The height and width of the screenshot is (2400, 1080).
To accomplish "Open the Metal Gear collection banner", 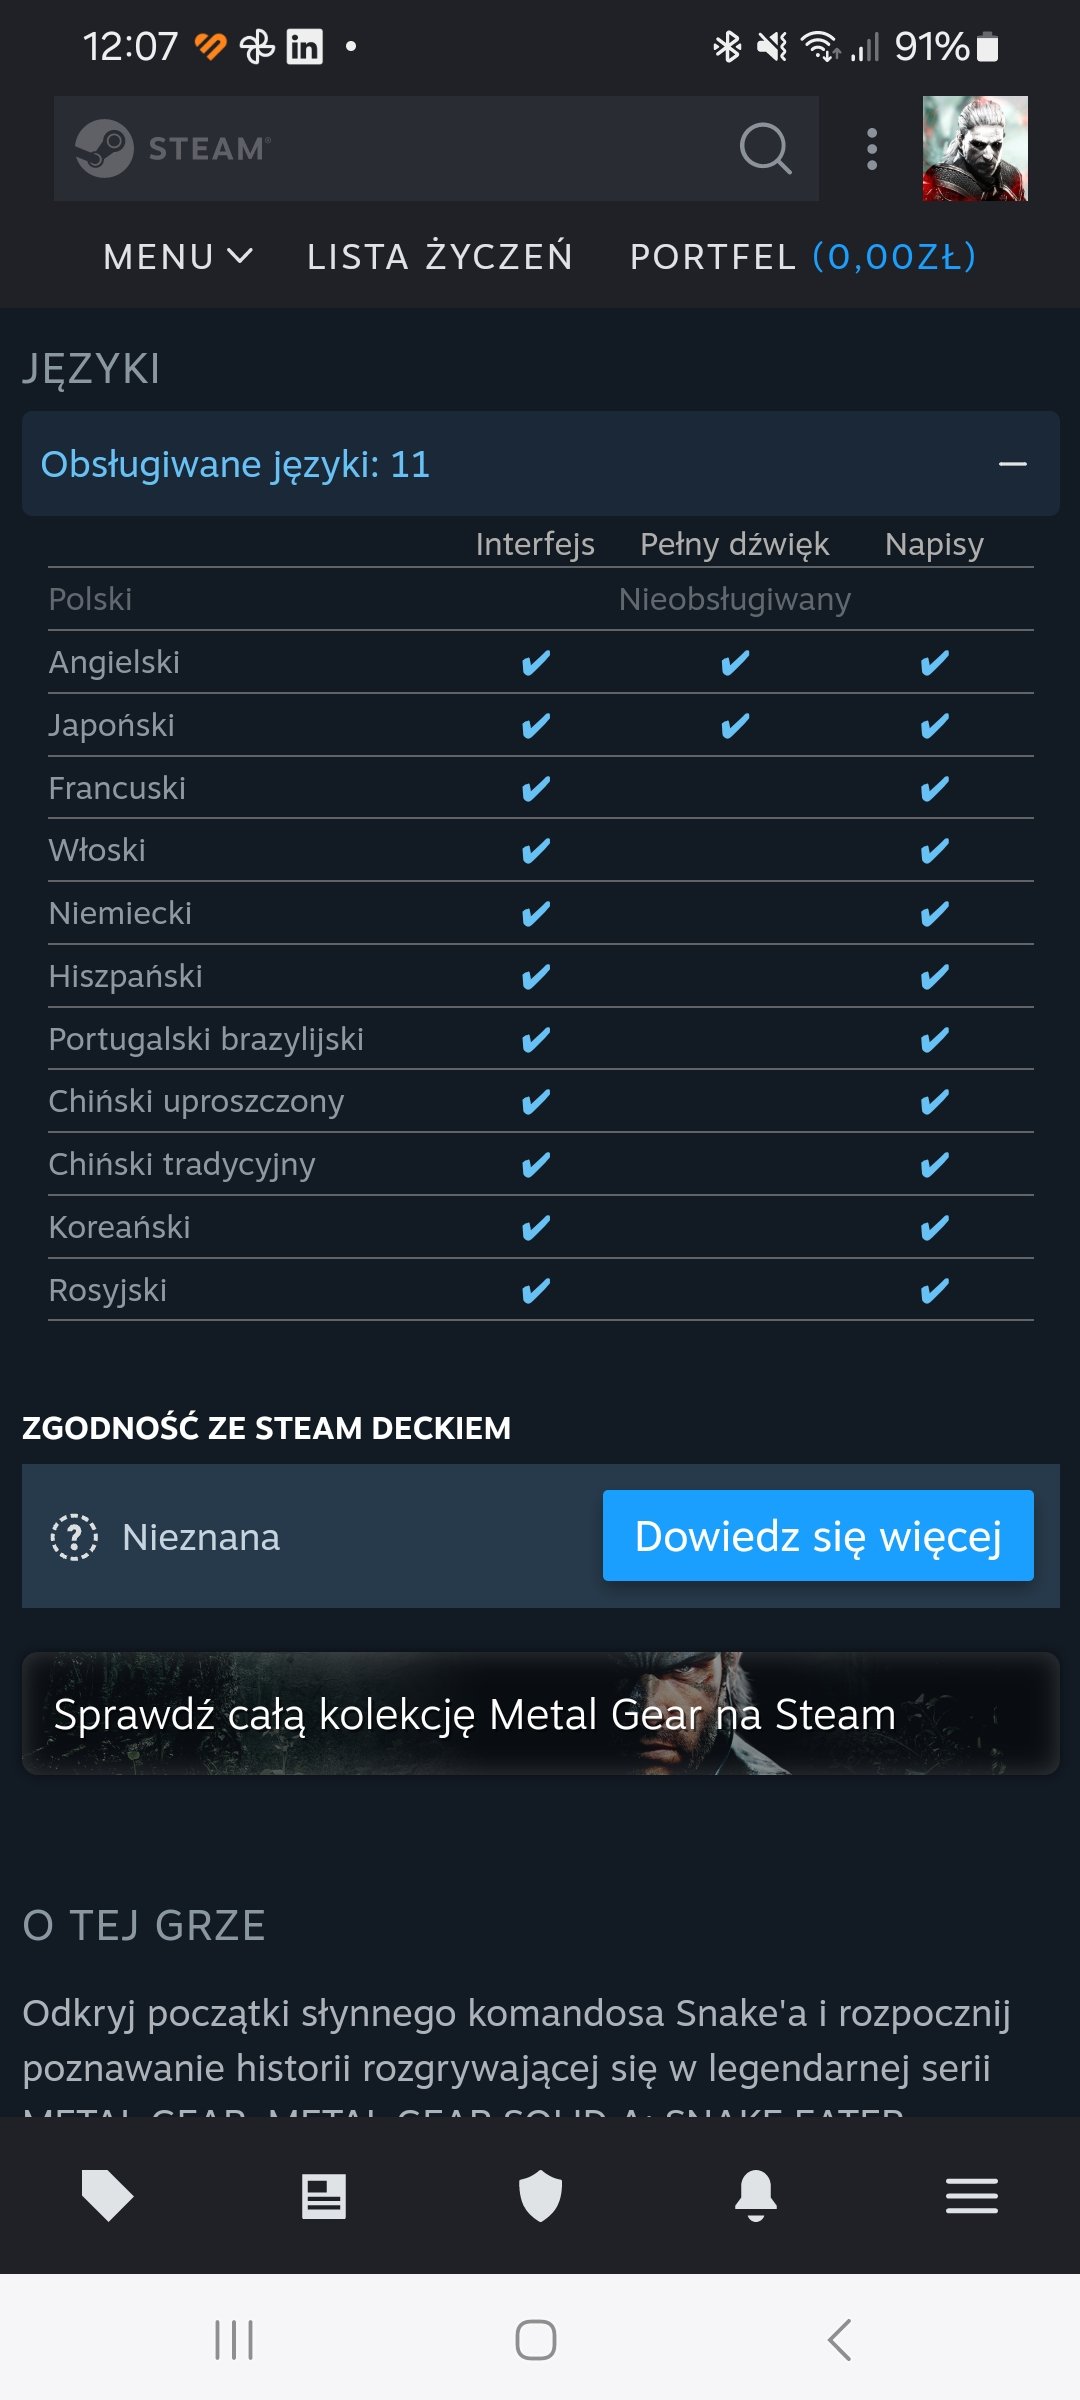I will pos(540,1714).
